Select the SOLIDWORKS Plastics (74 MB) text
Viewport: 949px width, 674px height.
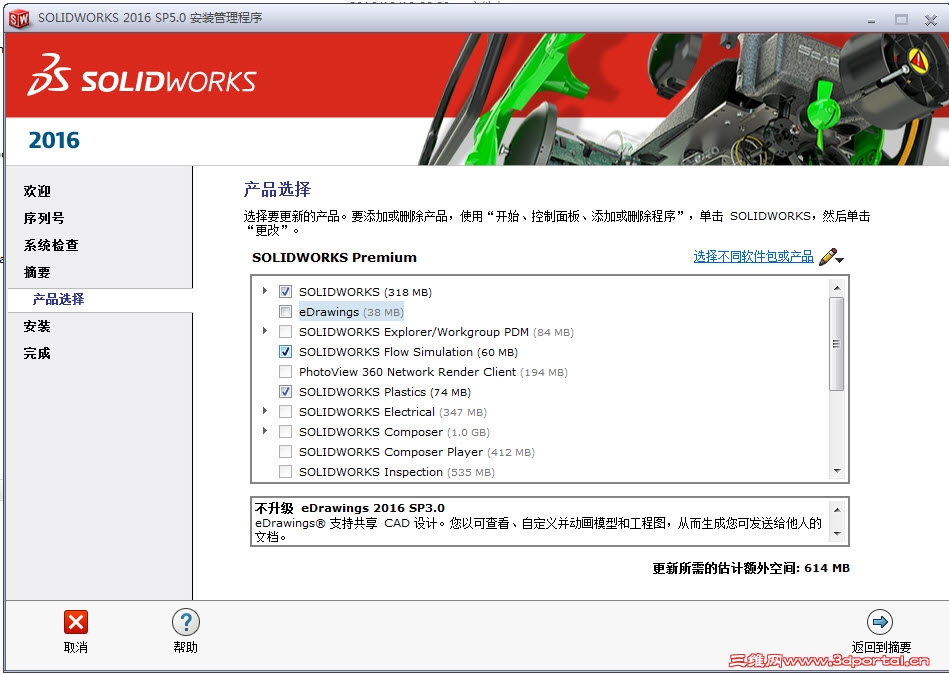point(385,392)
